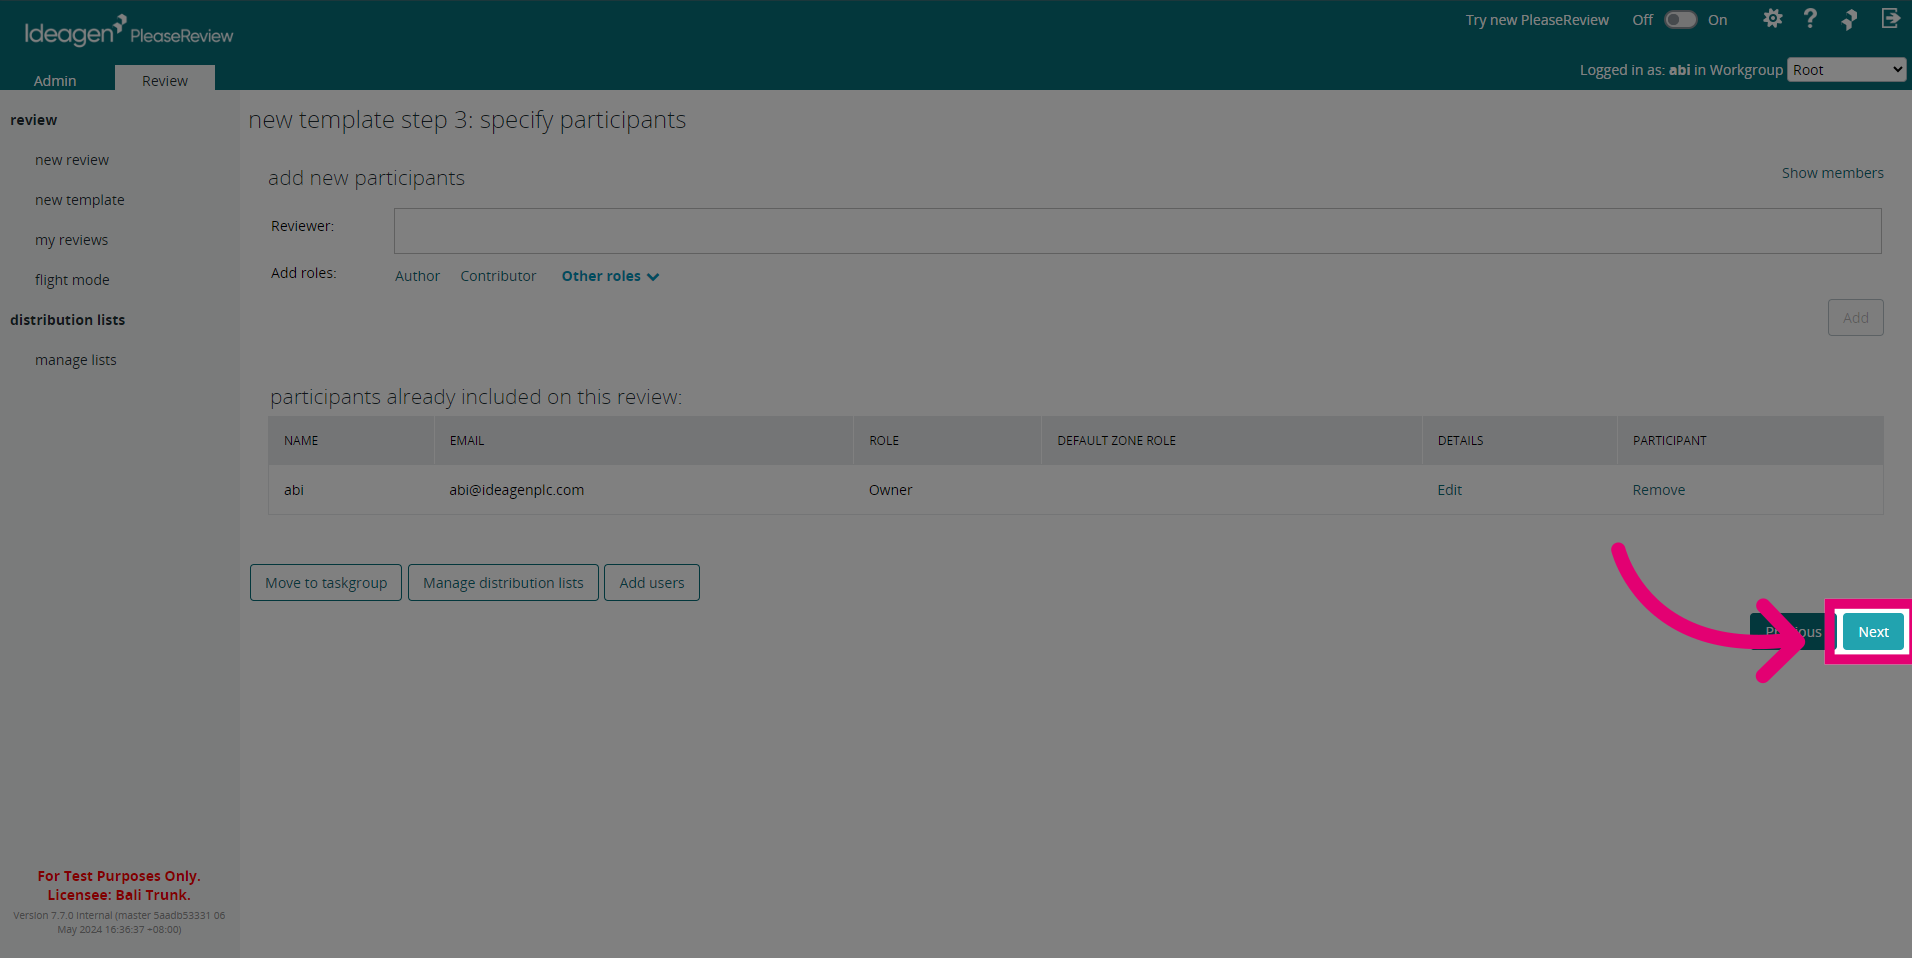Open flight mode in sidebar
The height and width of the screenshot is (958, 1912).
(x=72, y=280)
